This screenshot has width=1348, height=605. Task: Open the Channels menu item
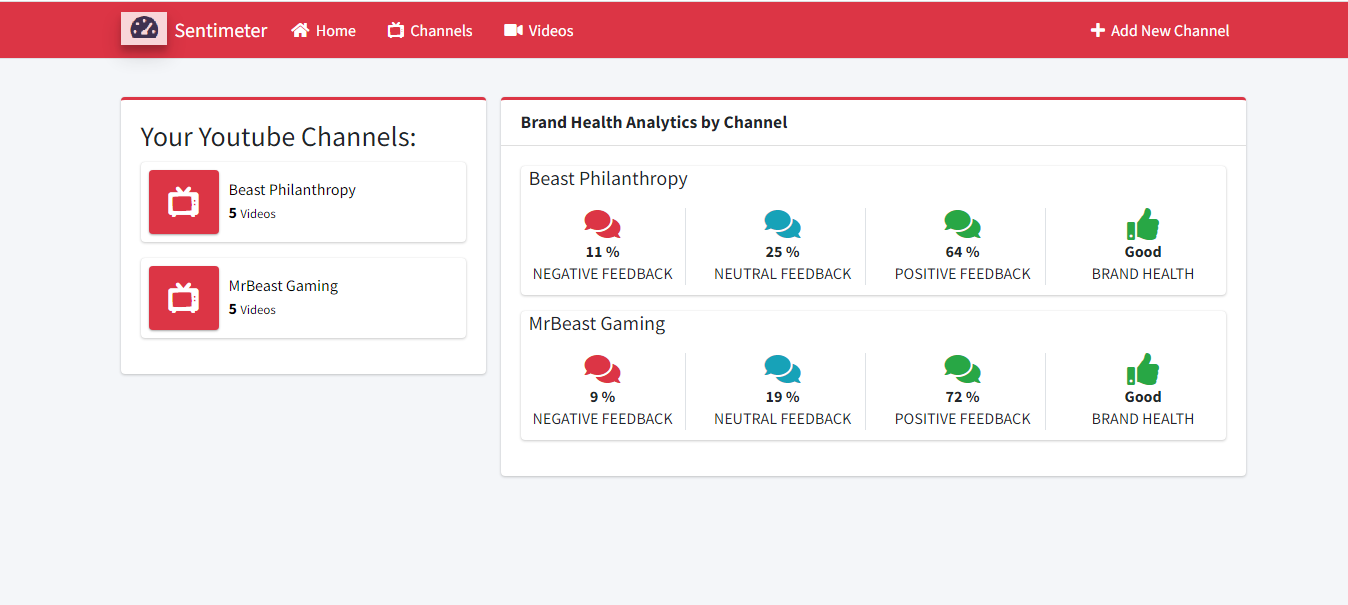[430, 31]
